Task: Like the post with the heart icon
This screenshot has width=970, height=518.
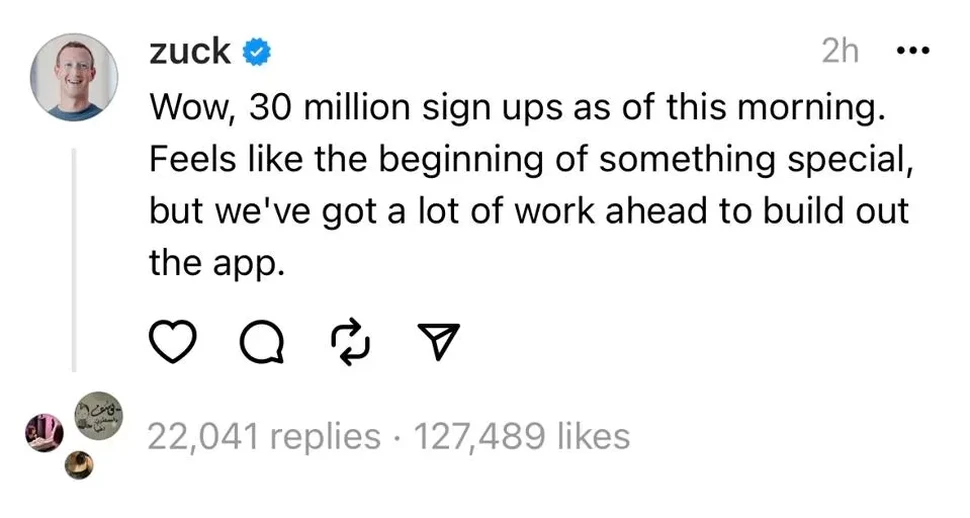Action: point(174,343)
